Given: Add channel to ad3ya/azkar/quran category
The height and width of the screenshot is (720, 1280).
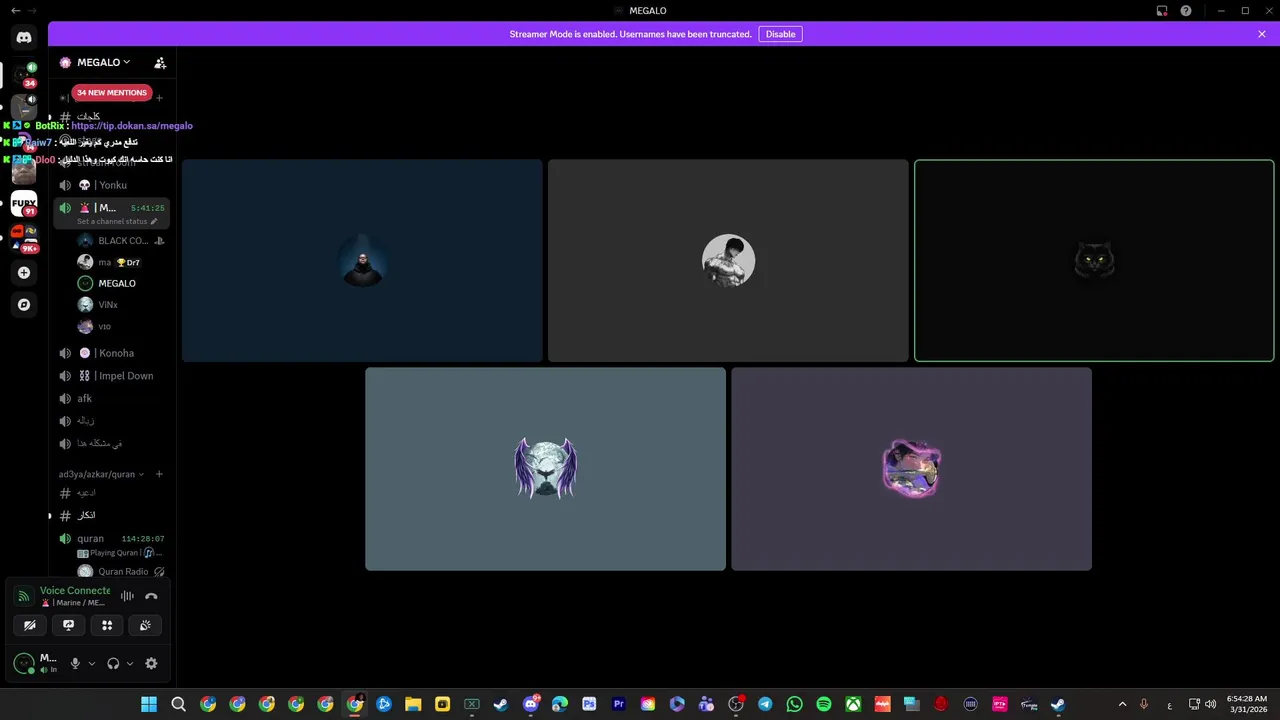Looking at the screenshot, I should (x=159, y=474).
